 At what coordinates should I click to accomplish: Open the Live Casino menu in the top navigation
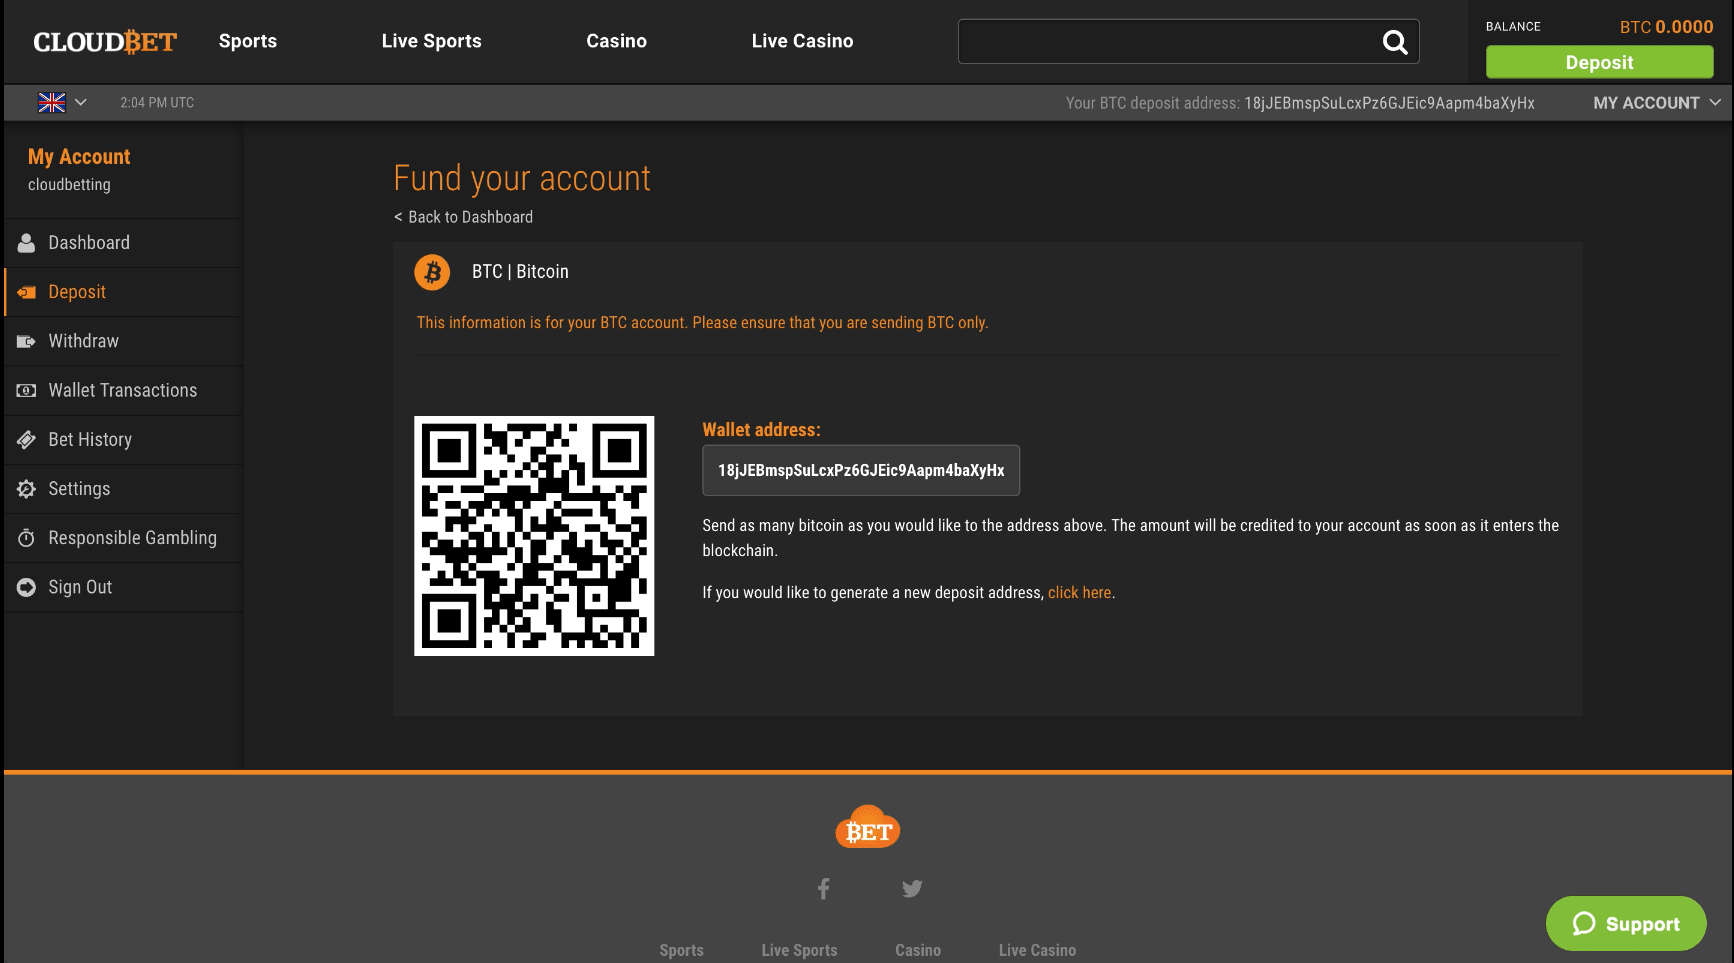pos(803,41)
